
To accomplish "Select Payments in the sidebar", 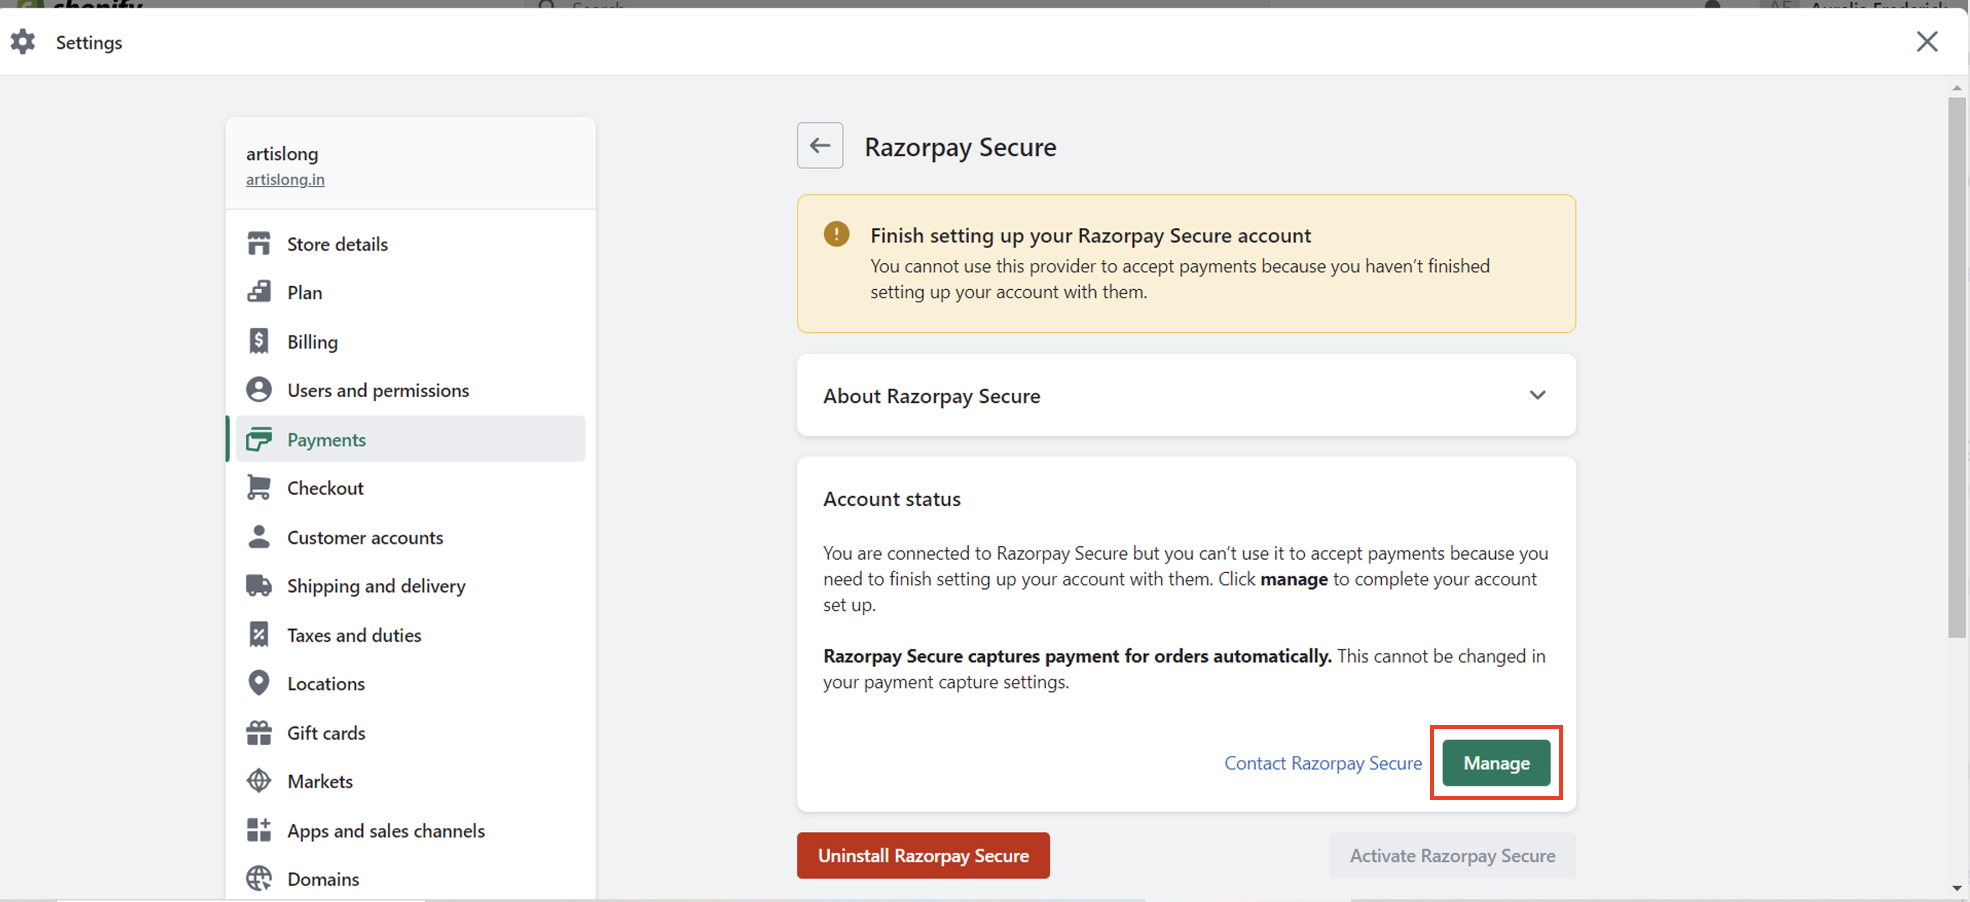I will [x=408, y=439].
